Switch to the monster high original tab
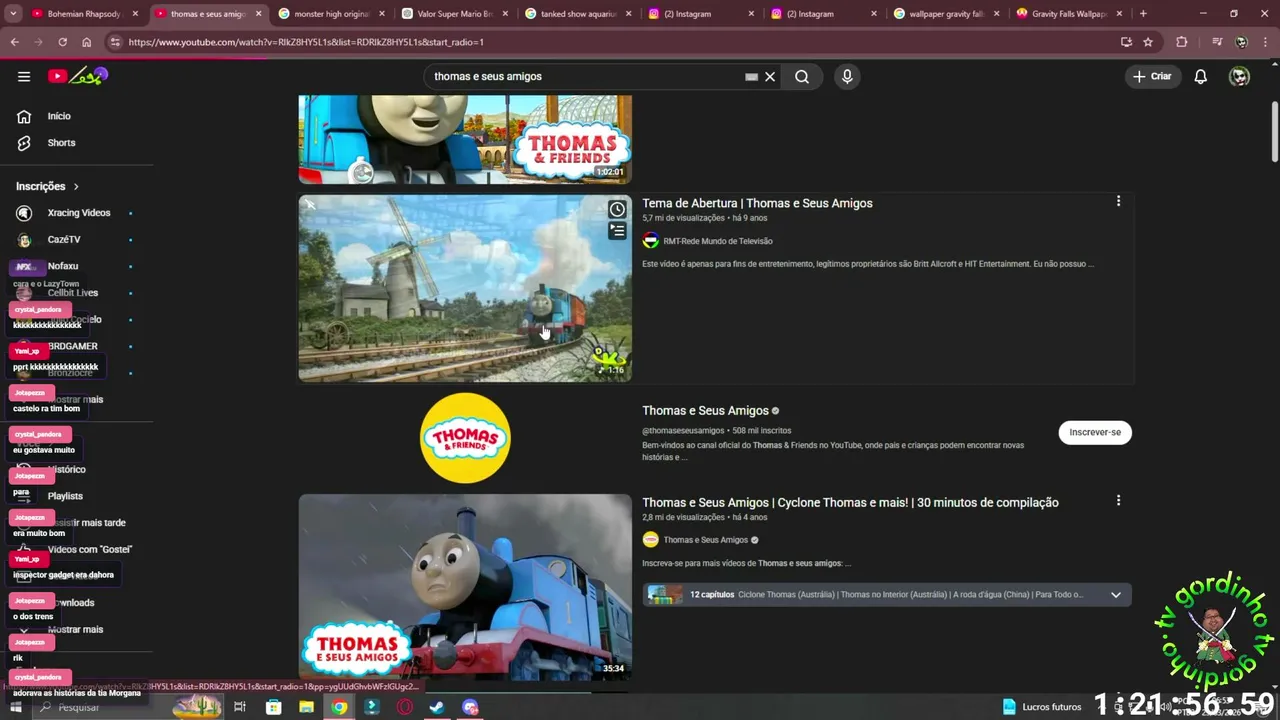Image resolution: width=1280 pixels, height=720 pixels. 330,14
